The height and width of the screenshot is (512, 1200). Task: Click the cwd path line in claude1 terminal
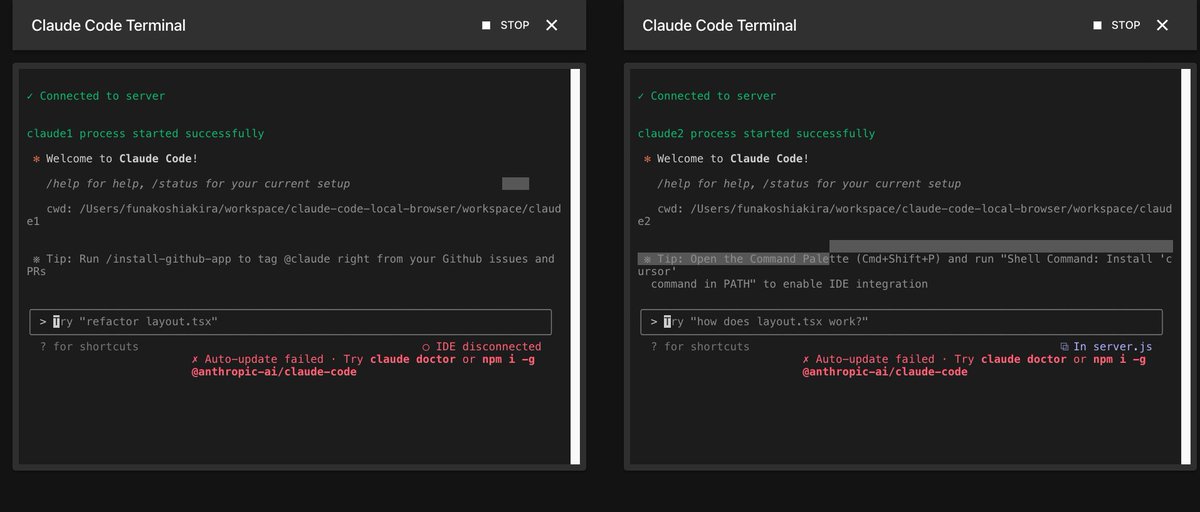(294, 215)
